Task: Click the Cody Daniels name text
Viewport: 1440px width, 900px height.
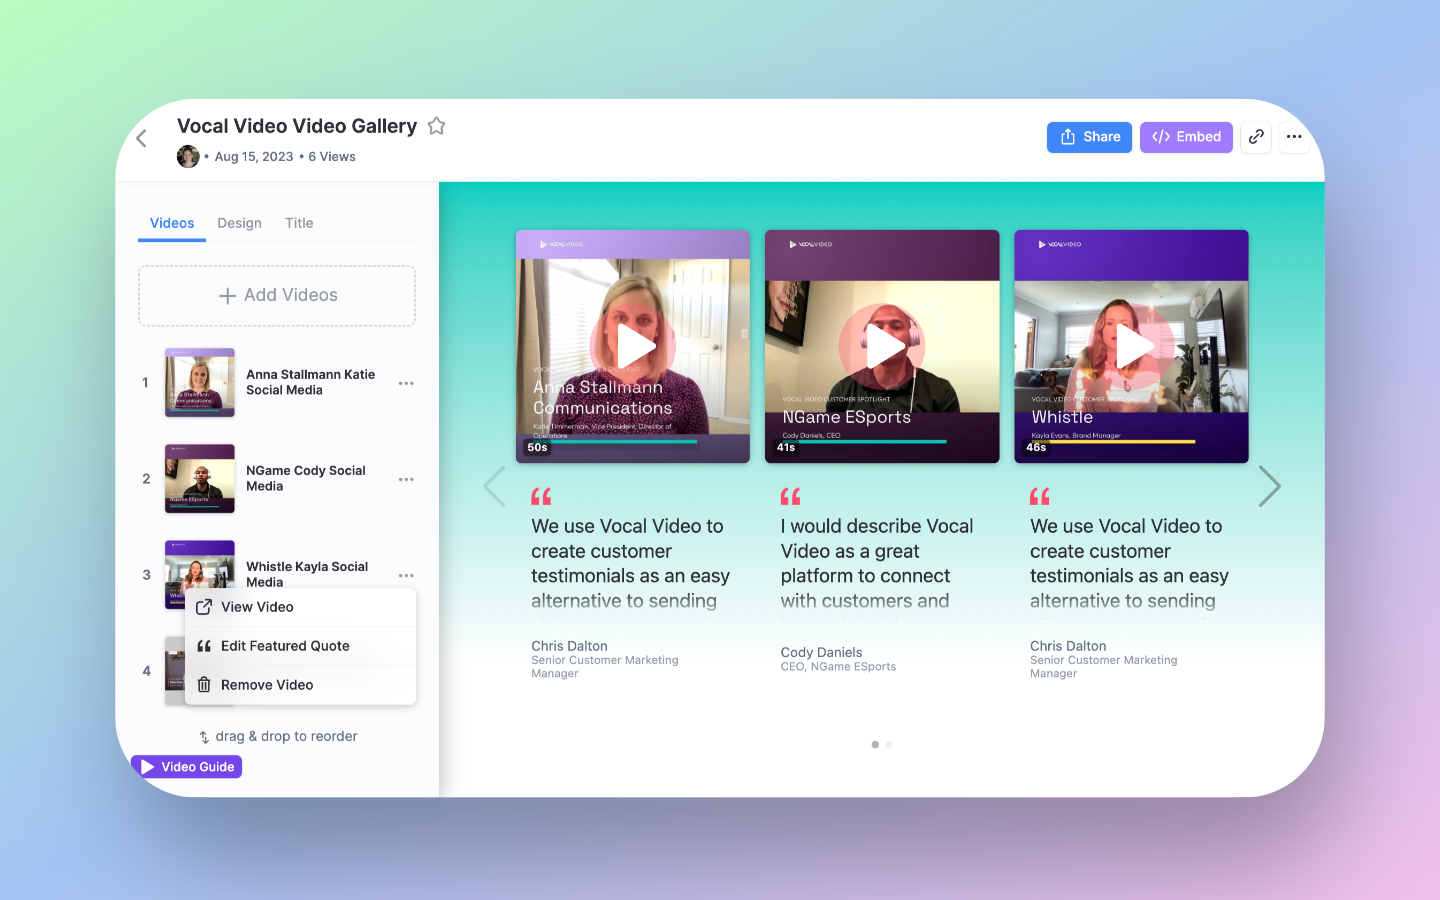Action: point(821,652)
